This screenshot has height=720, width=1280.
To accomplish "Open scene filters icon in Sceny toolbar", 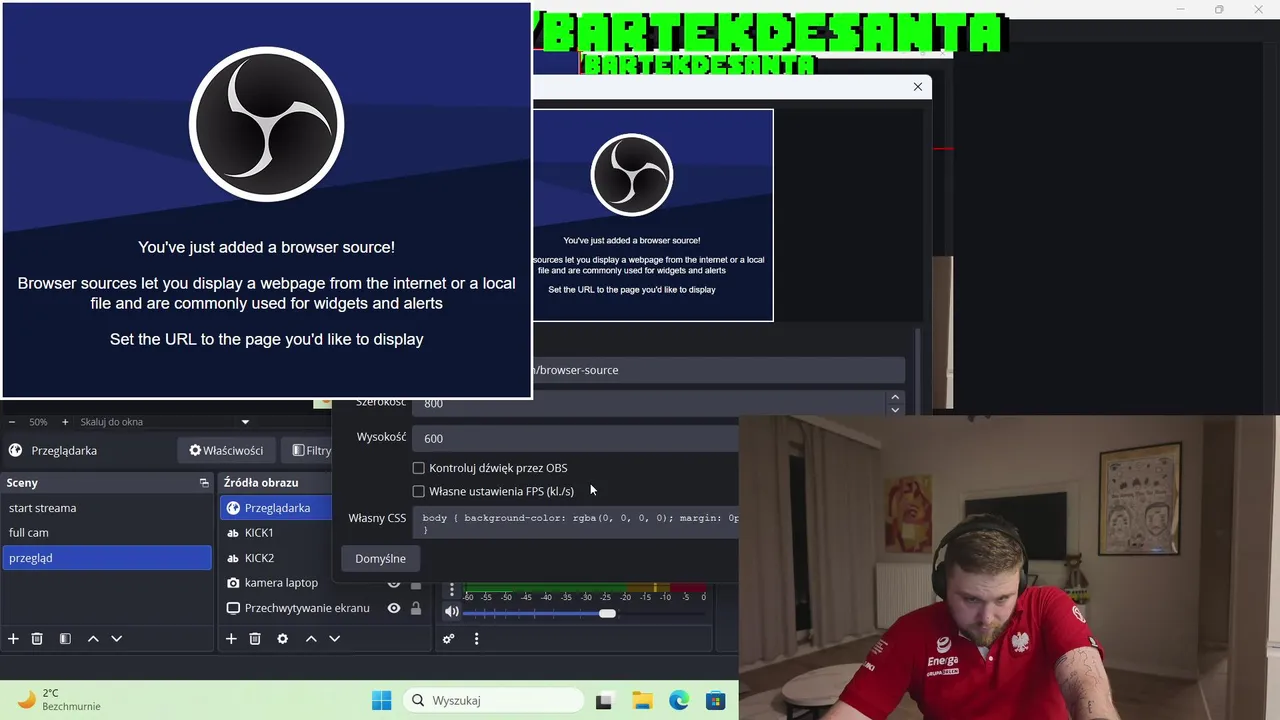I will click(x=65, y=638).
